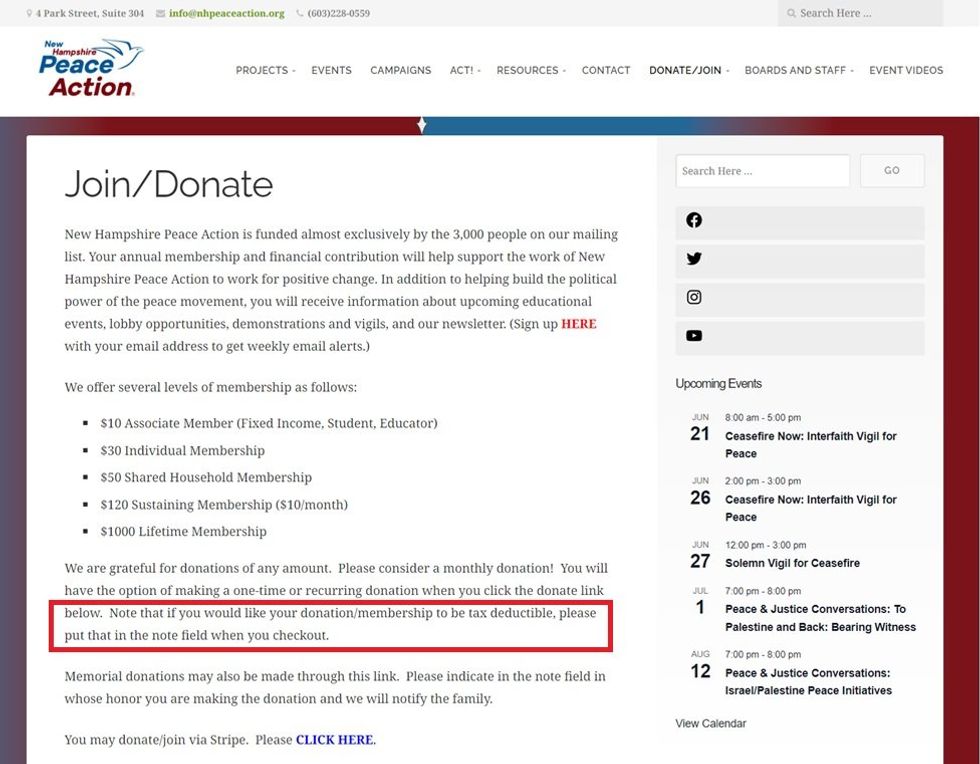Open the Facebook social icon link

pyautogui.click(x=694, y=221)
